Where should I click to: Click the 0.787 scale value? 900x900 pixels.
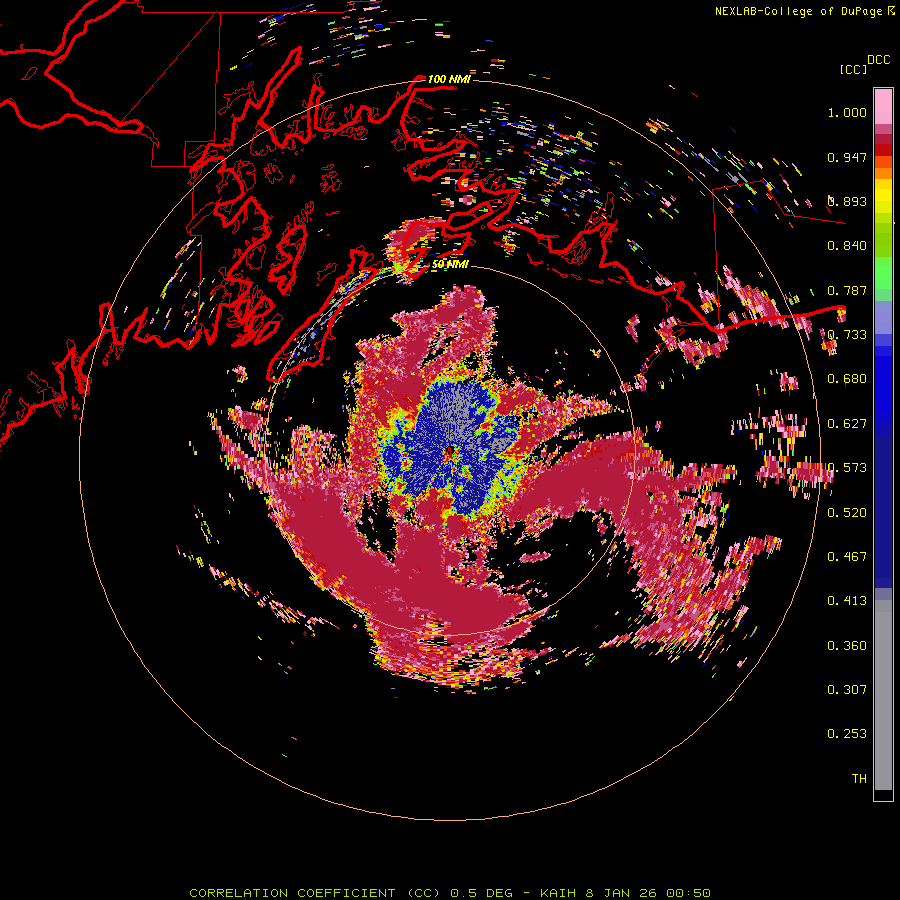847,290
